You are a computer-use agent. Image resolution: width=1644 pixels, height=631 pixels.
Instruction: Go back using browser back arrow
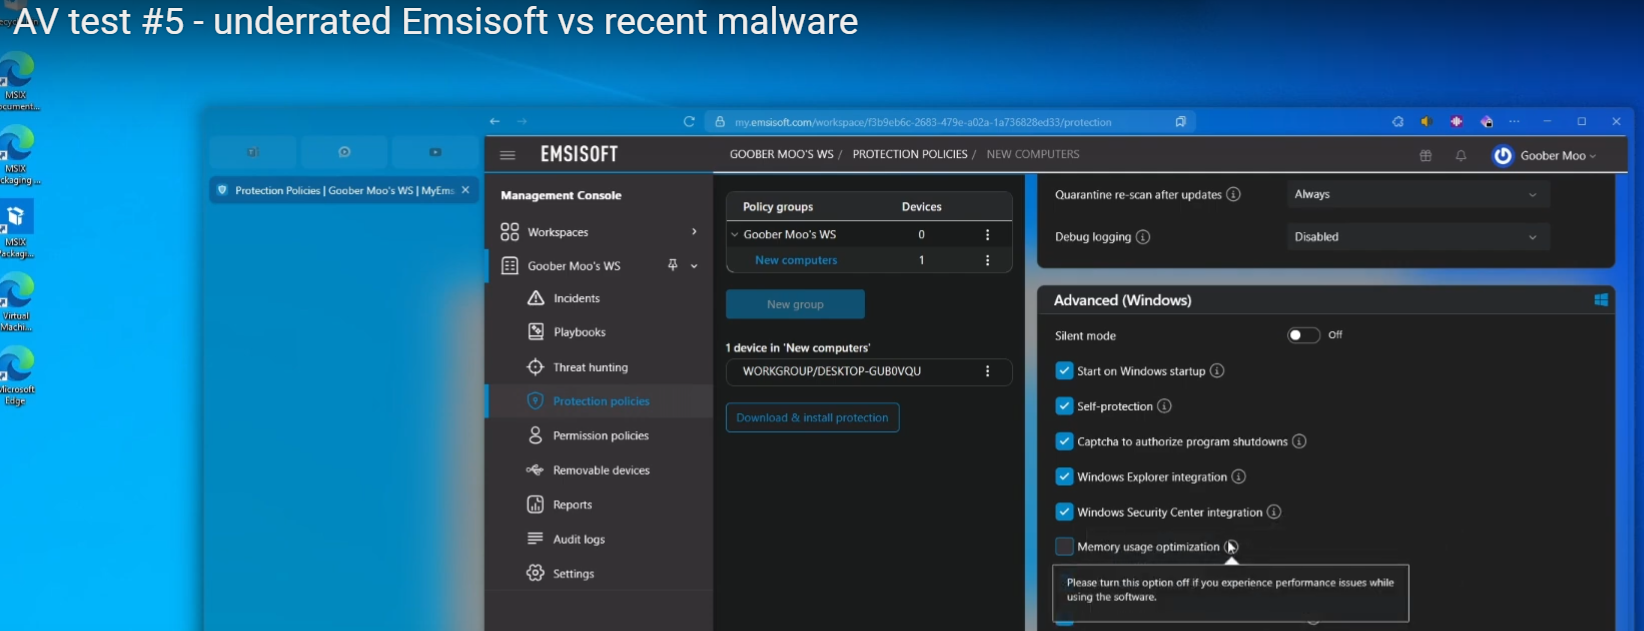494,121
